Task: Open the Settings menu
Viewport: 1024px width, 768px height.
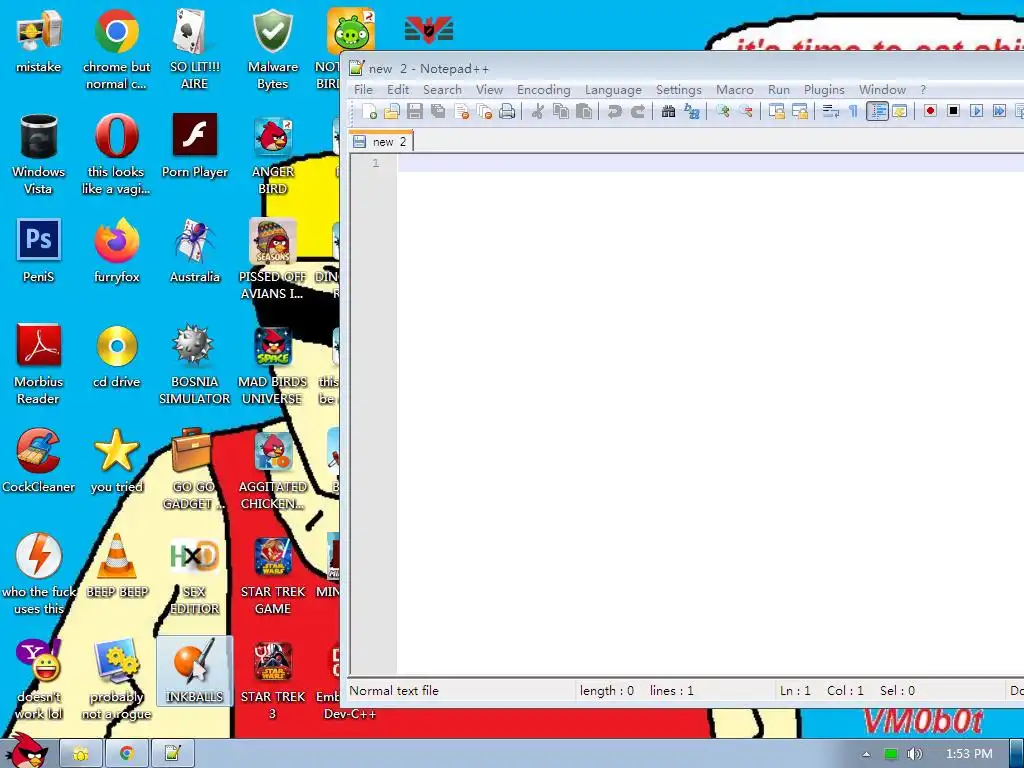Action: coord(679,89)
